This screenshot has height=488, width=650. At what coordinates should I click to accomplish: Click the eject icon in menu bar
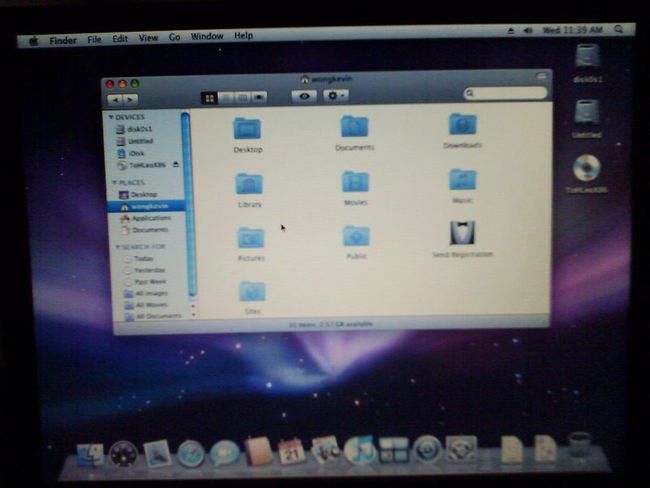(x=511, y=31)
